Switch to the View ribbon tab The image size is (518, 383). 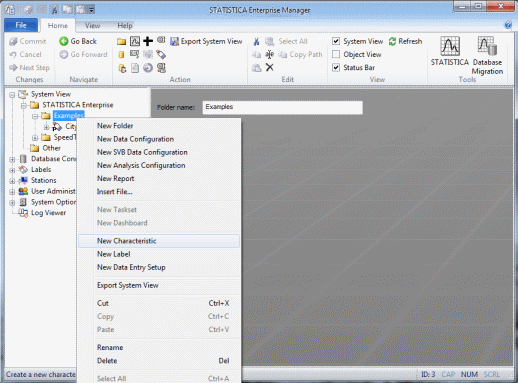tap(92, 26)
